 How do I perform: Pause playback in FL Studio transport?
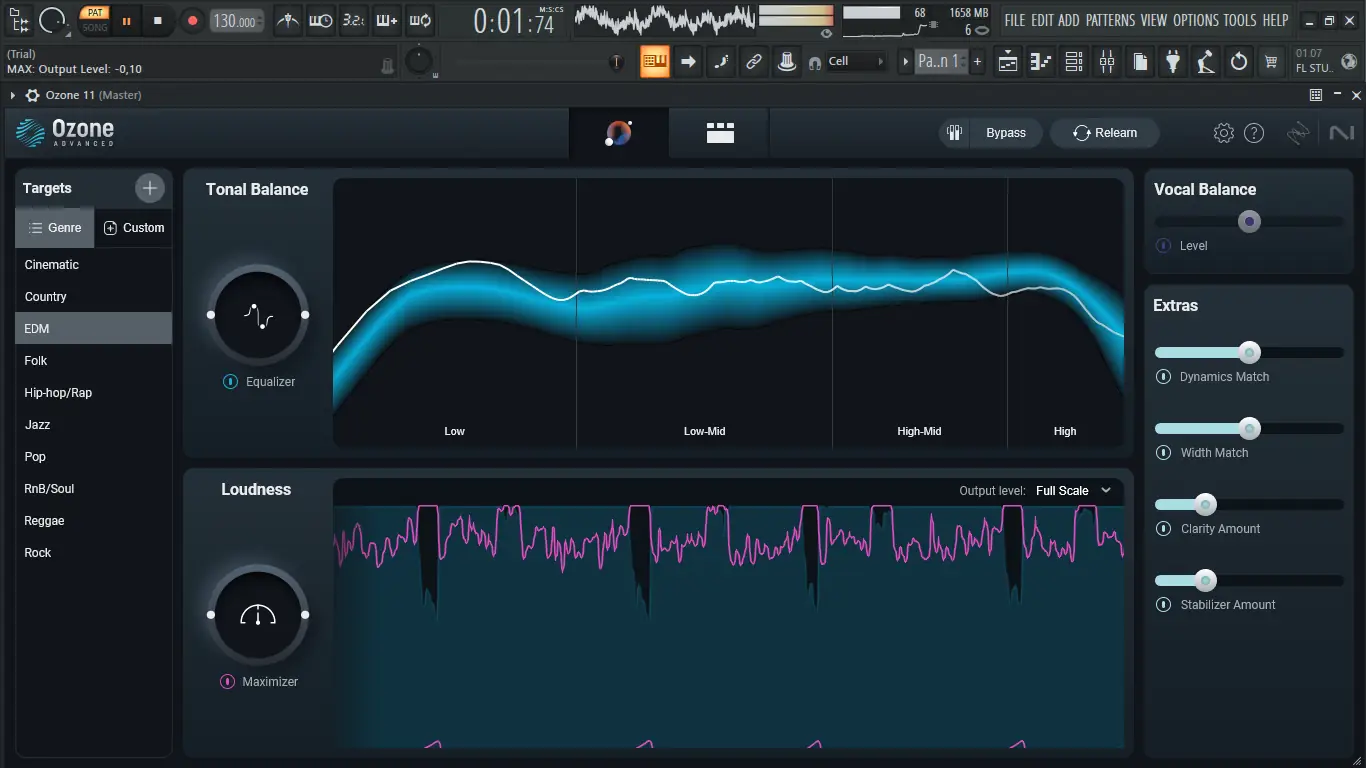(x=126, y=20)
